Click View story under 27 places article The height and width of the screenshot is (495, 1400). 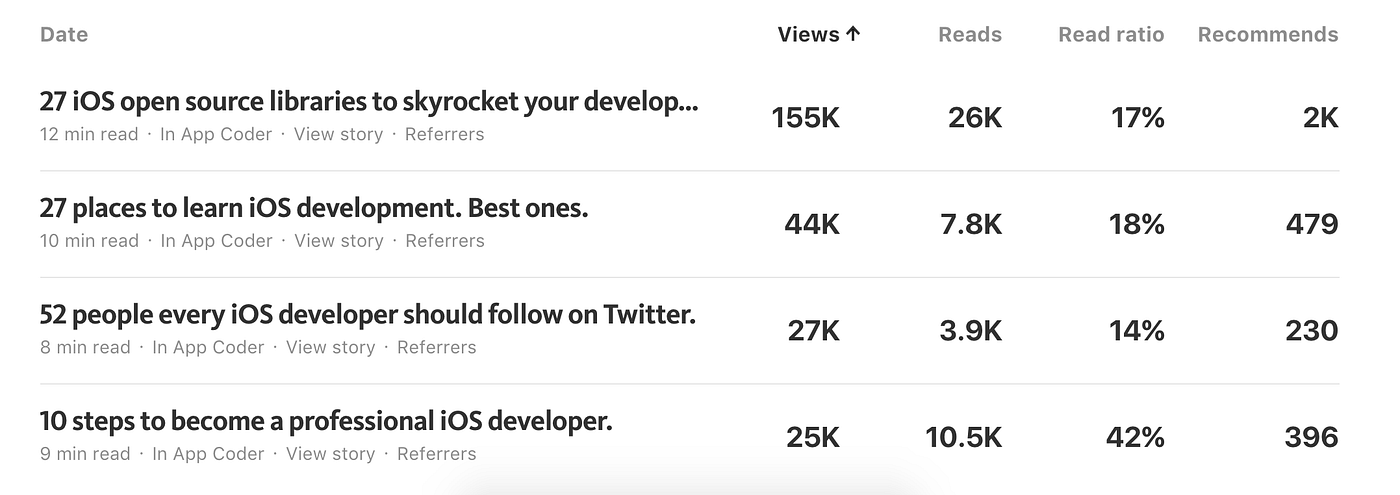tap(339, 241)
